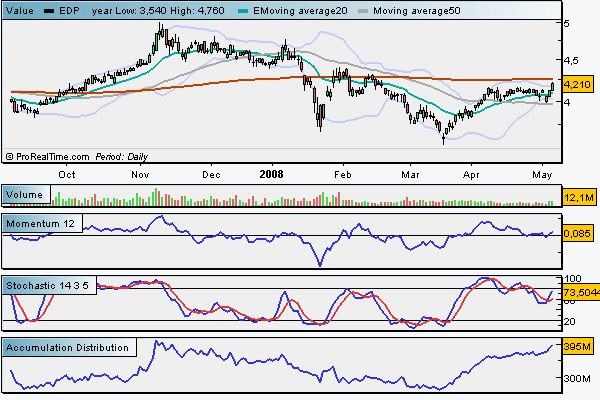Viewport: 600px width, 400px height.
Task: Click the '5' price axis label
Action: [x=566, y=23]
